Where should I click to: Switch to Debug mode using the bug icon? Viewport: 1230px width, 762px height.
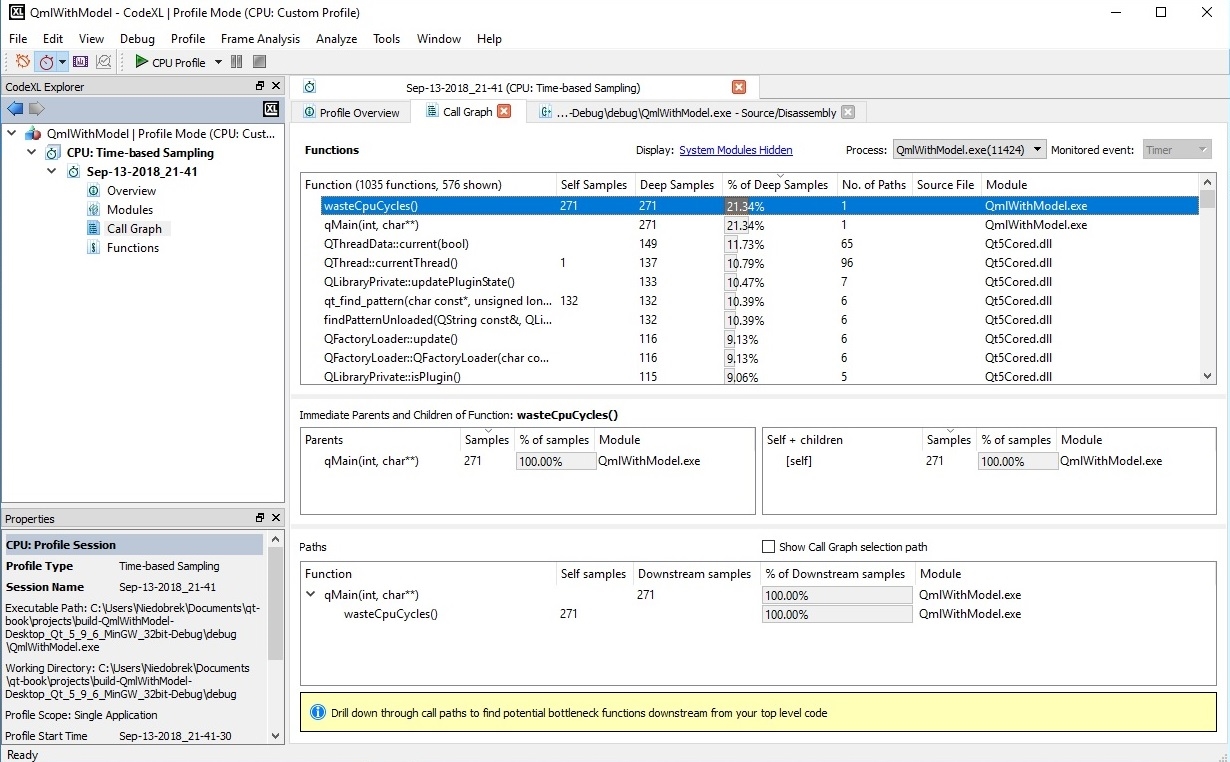click(x=23, y=62)
